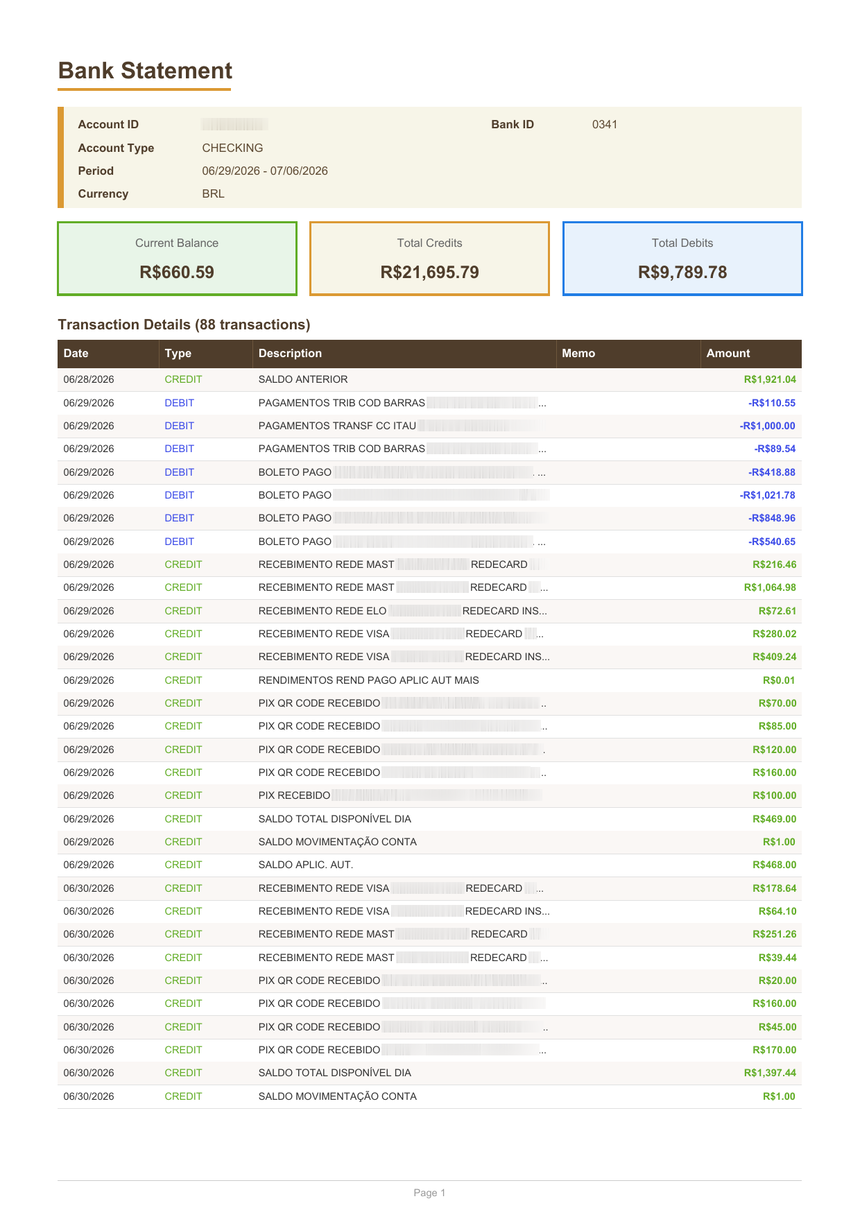Click the amount R$251.26
Screen dimensions: 860x1217
click(774, 934)
